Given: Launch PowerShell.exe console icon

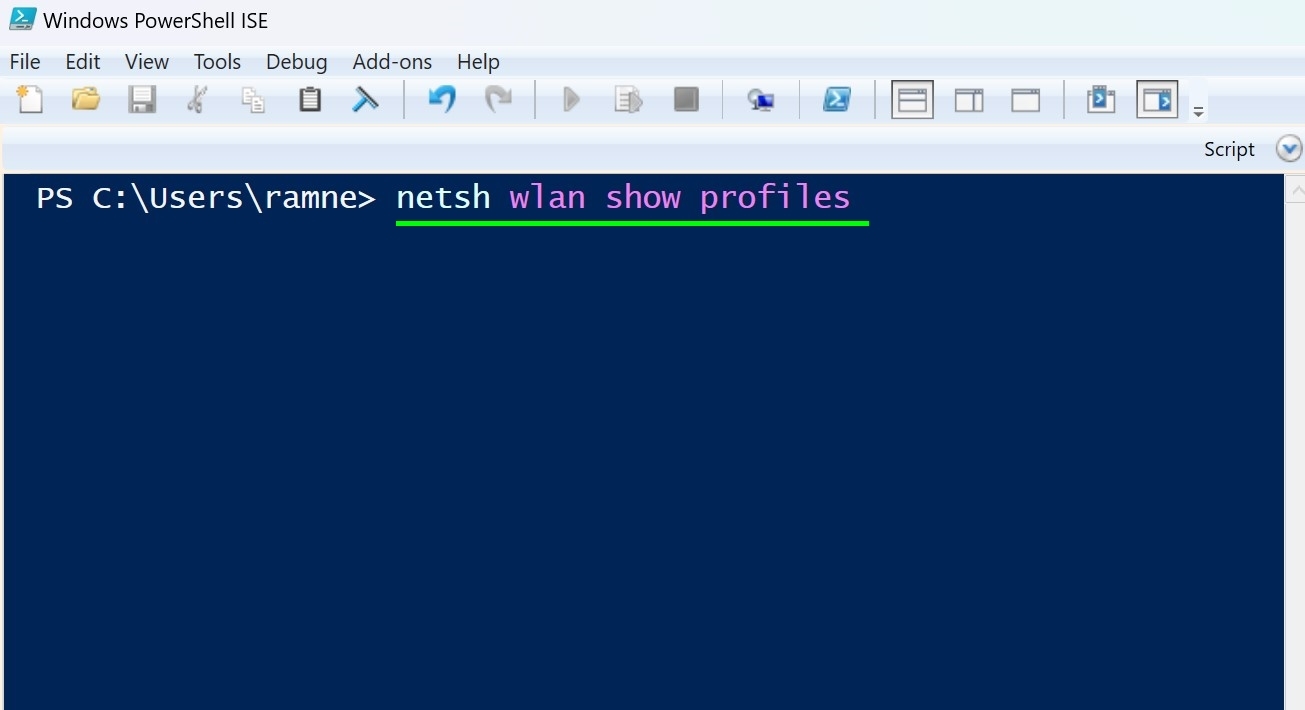Looking at the screenshot, I should [837, 99].
